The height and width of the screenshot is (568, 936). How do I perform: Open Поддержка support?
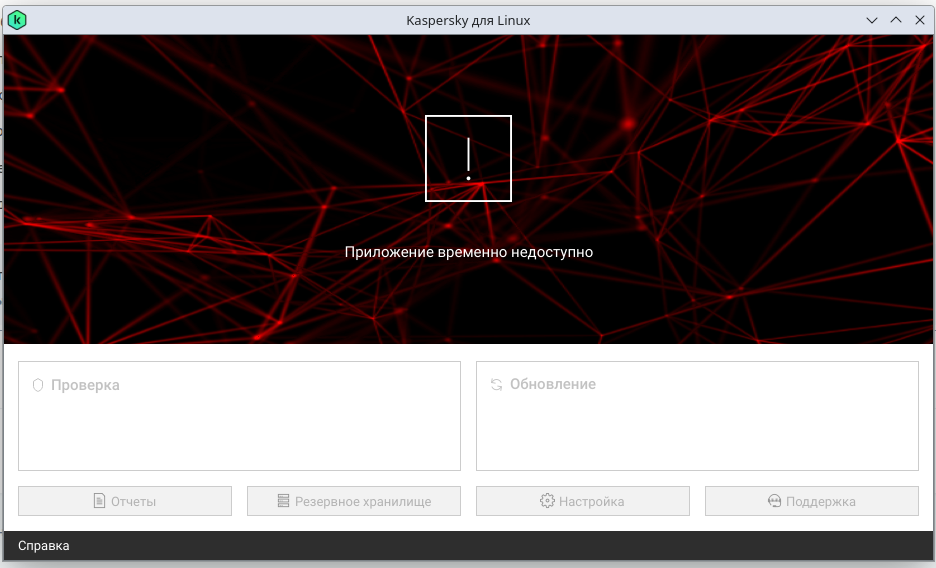point(812,501)
